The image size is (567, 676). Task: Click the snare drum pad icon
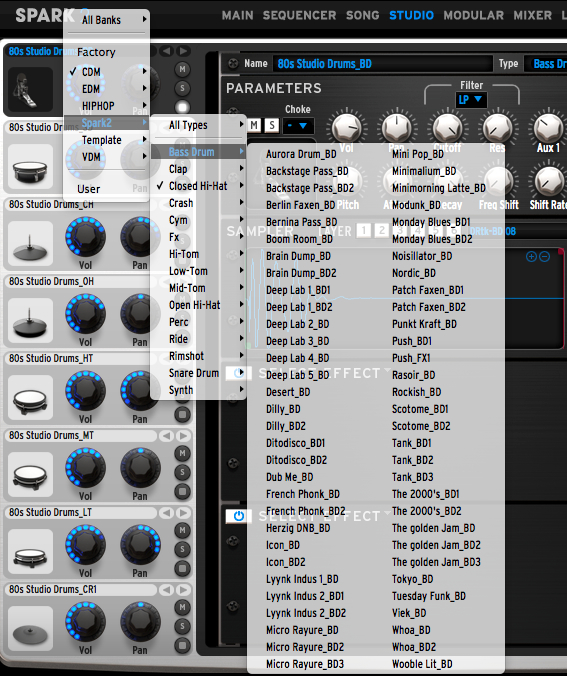pyautogui.click(x=30, y=167)
